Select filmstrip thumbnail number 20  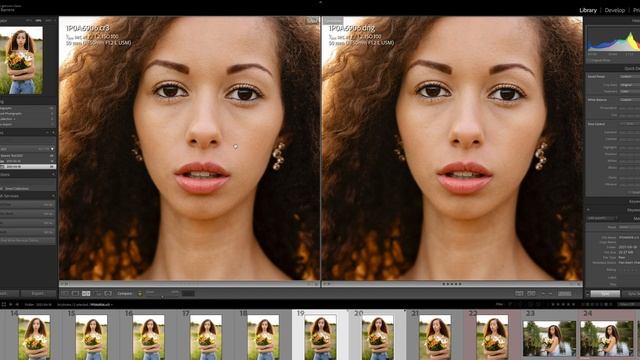coord(378,337)
